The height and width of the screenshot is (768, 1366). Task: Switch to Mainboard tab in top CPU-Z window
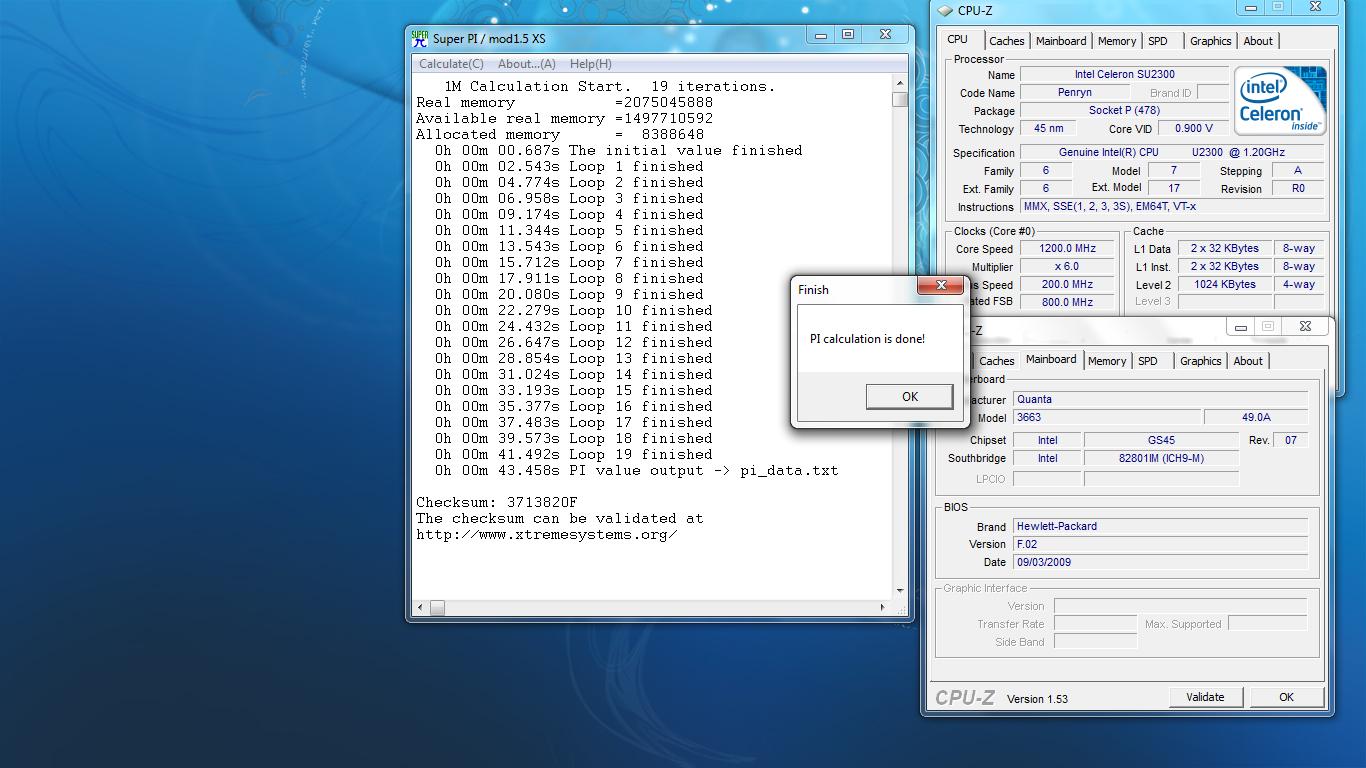pyautogui.click(x=1061, y=41)
